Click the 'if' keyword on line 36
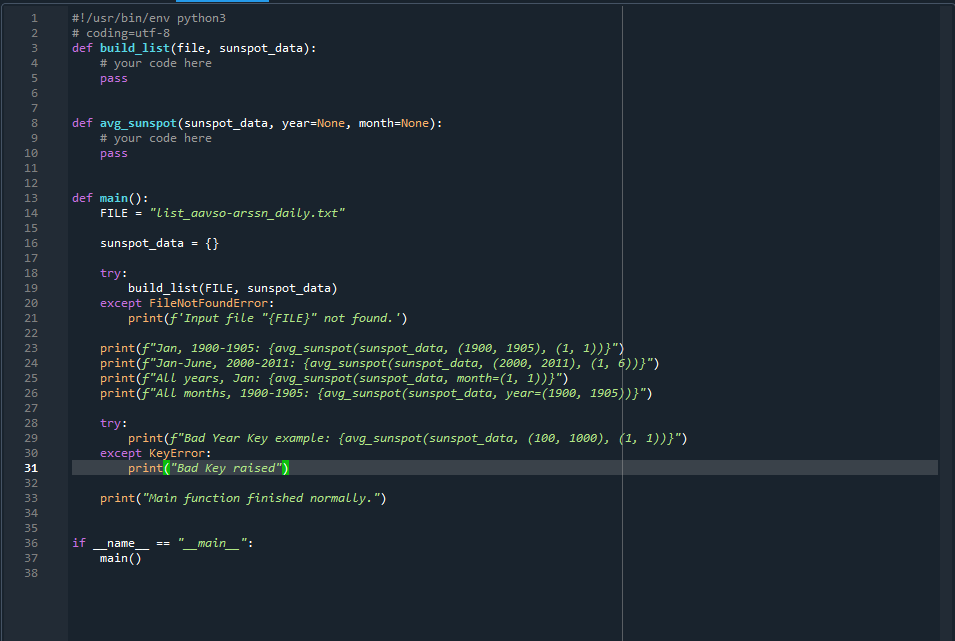This screenshot has width=955, height=641. tap(79, 543)
